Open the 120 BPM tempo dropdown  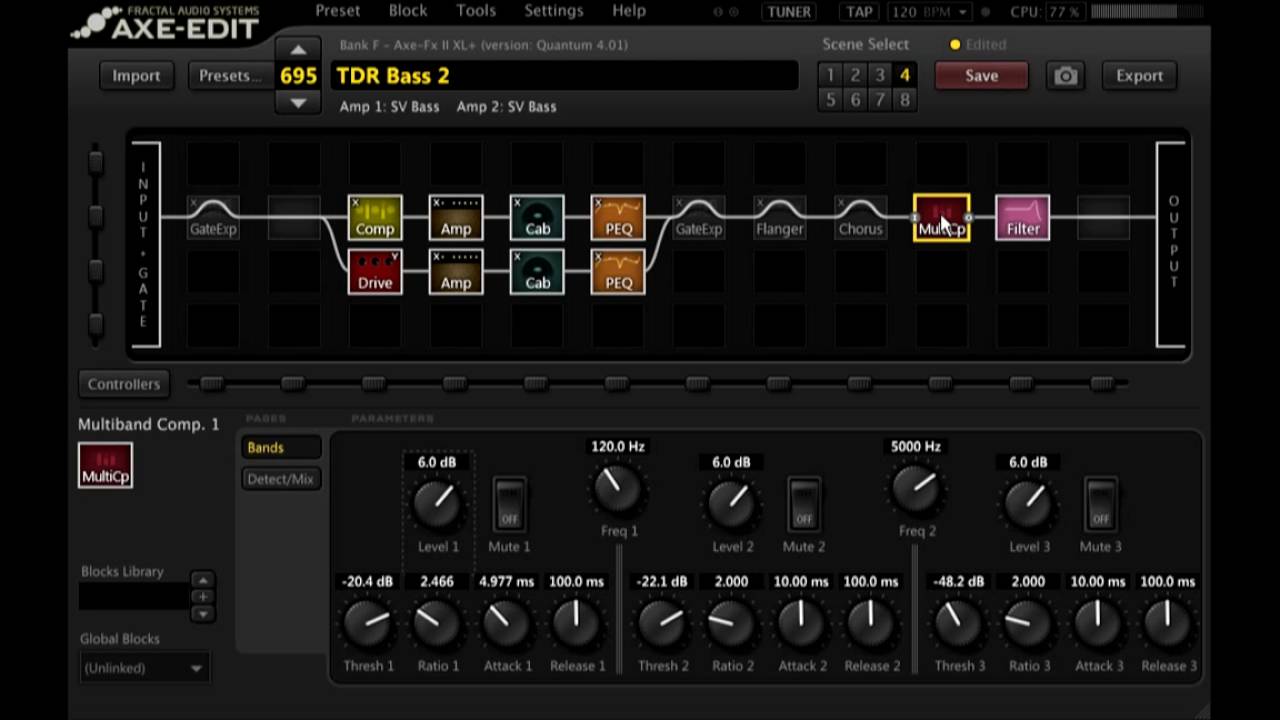[929, 12]
